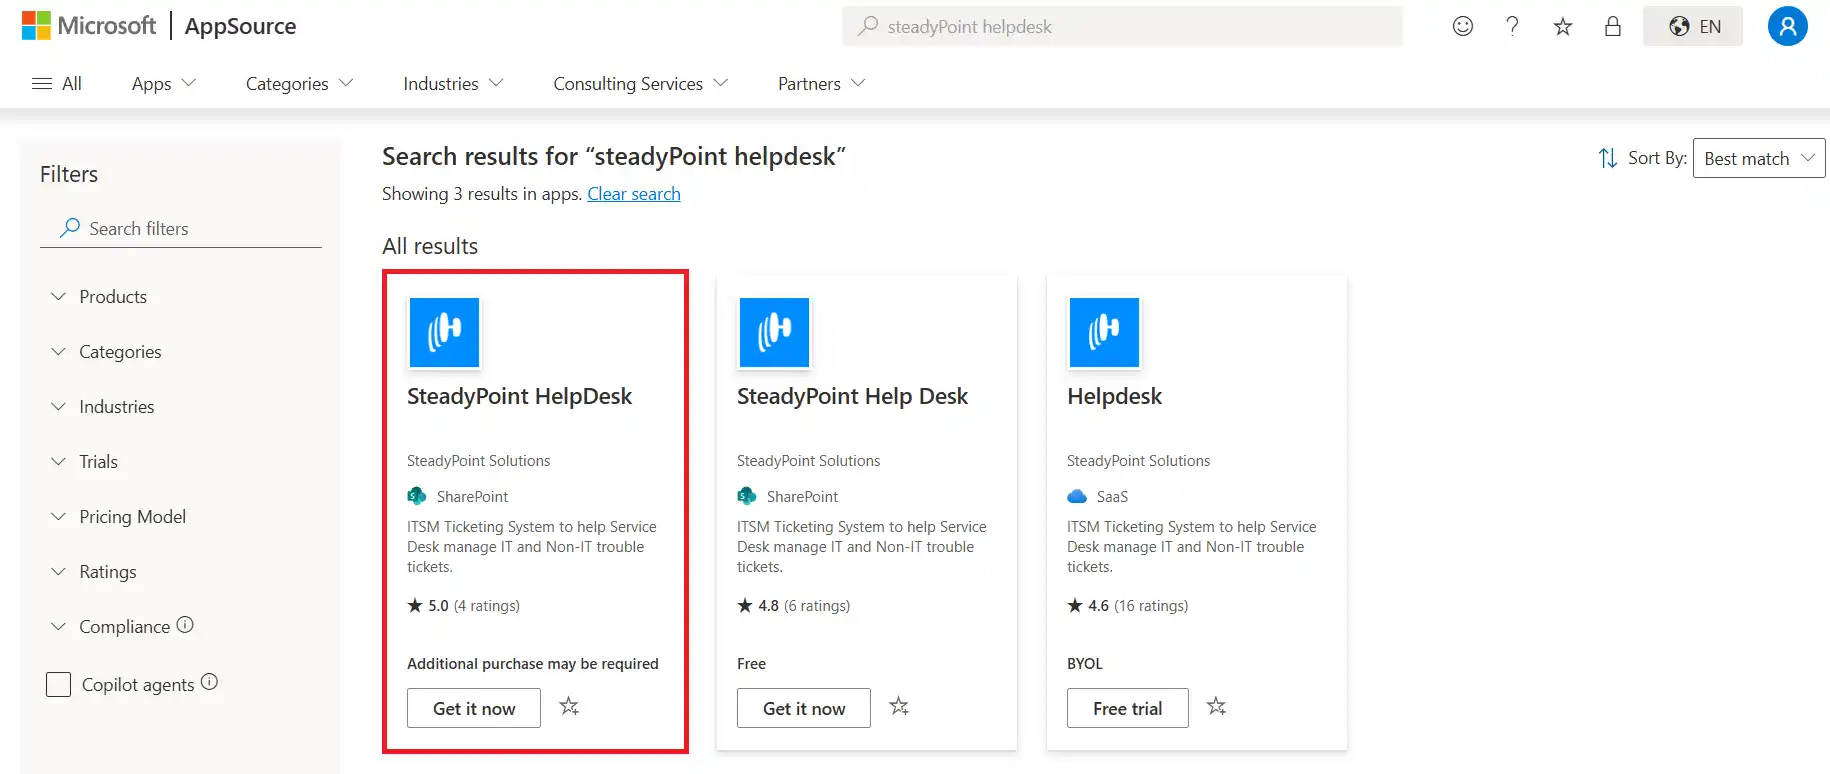Open the help question mark icon

[x=1513, y=26]
